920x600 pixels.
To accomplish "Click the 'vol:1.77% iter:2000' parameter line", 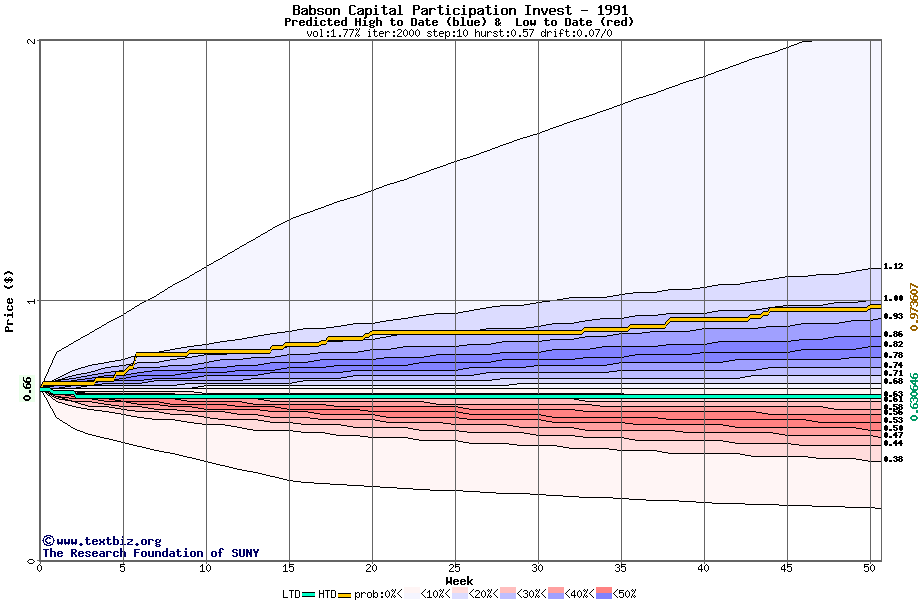I will (363, 33).
